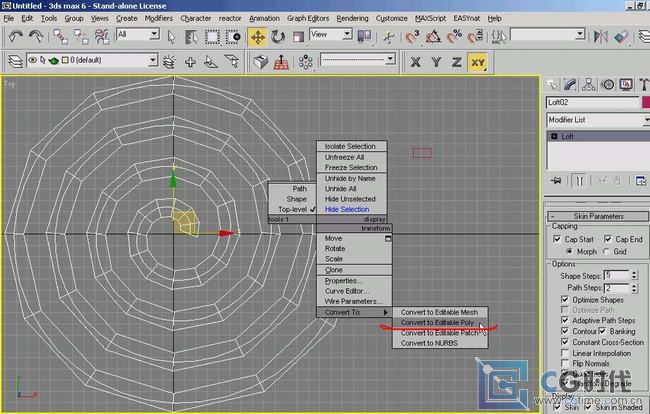
Task: Select the Morph capping radio button
Action: tap(570, 252)
